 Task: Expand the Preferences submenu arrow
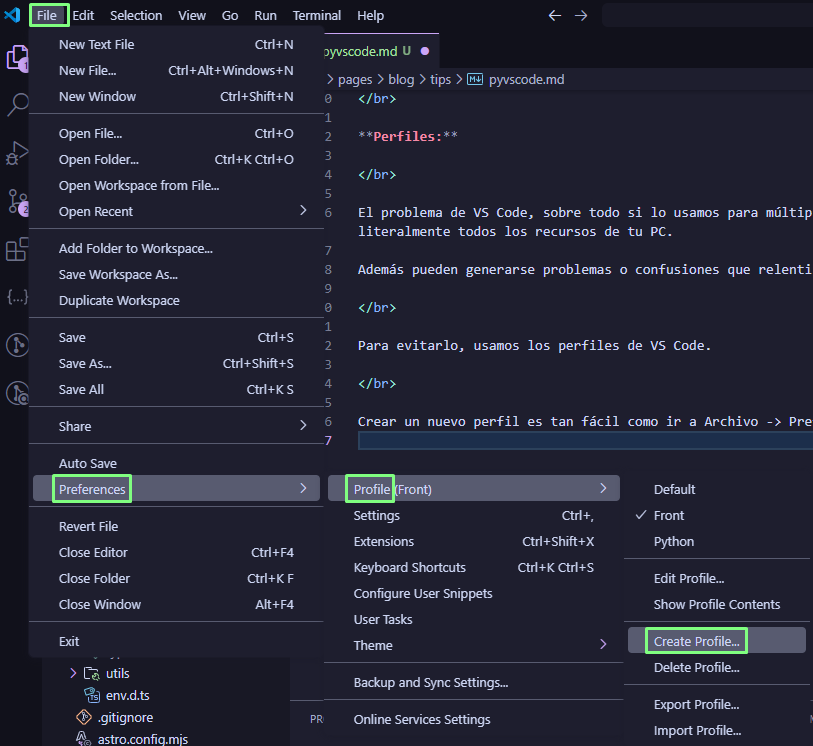303,488
